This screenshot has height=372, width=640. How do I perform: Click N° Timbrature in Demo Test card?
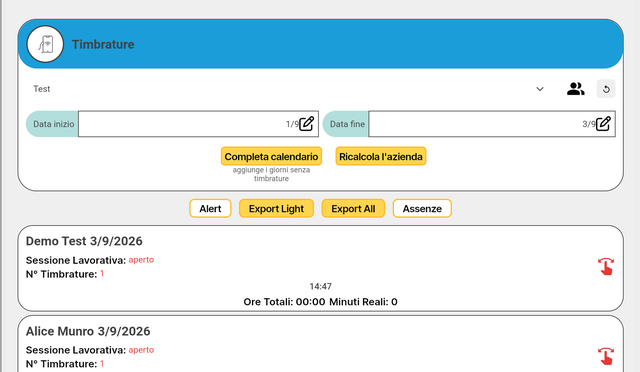click(x=61, y=274)
